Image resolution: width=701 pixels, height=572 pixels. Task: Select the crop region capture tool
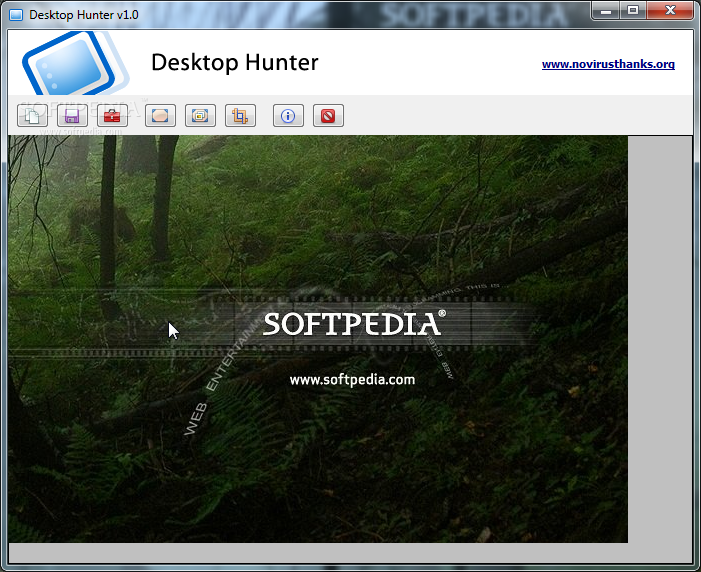point(240,116)
